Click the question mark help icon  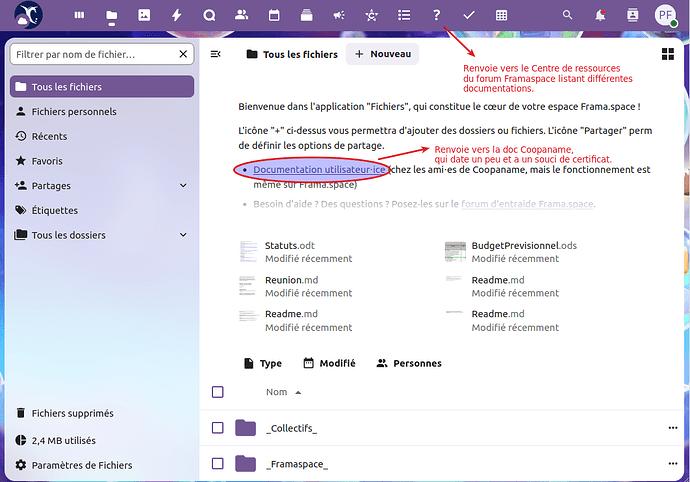[436, 15]
